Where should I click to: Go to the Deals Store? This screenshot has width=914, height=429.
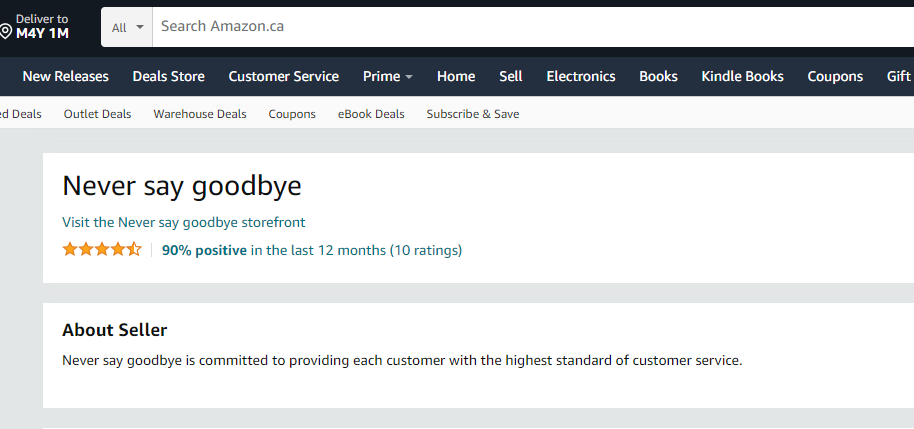[x=168, y=76]
